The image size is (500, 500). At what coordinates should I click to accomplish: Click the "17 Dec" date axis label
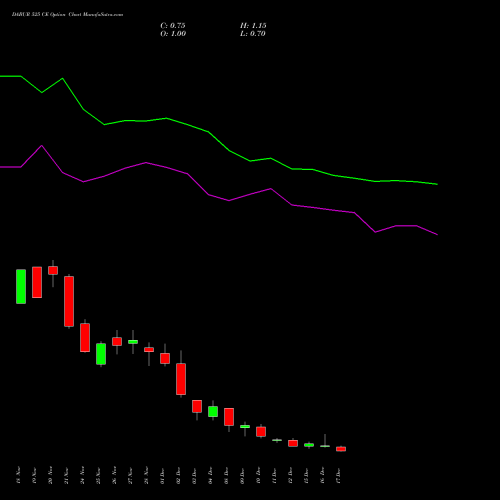338,476
